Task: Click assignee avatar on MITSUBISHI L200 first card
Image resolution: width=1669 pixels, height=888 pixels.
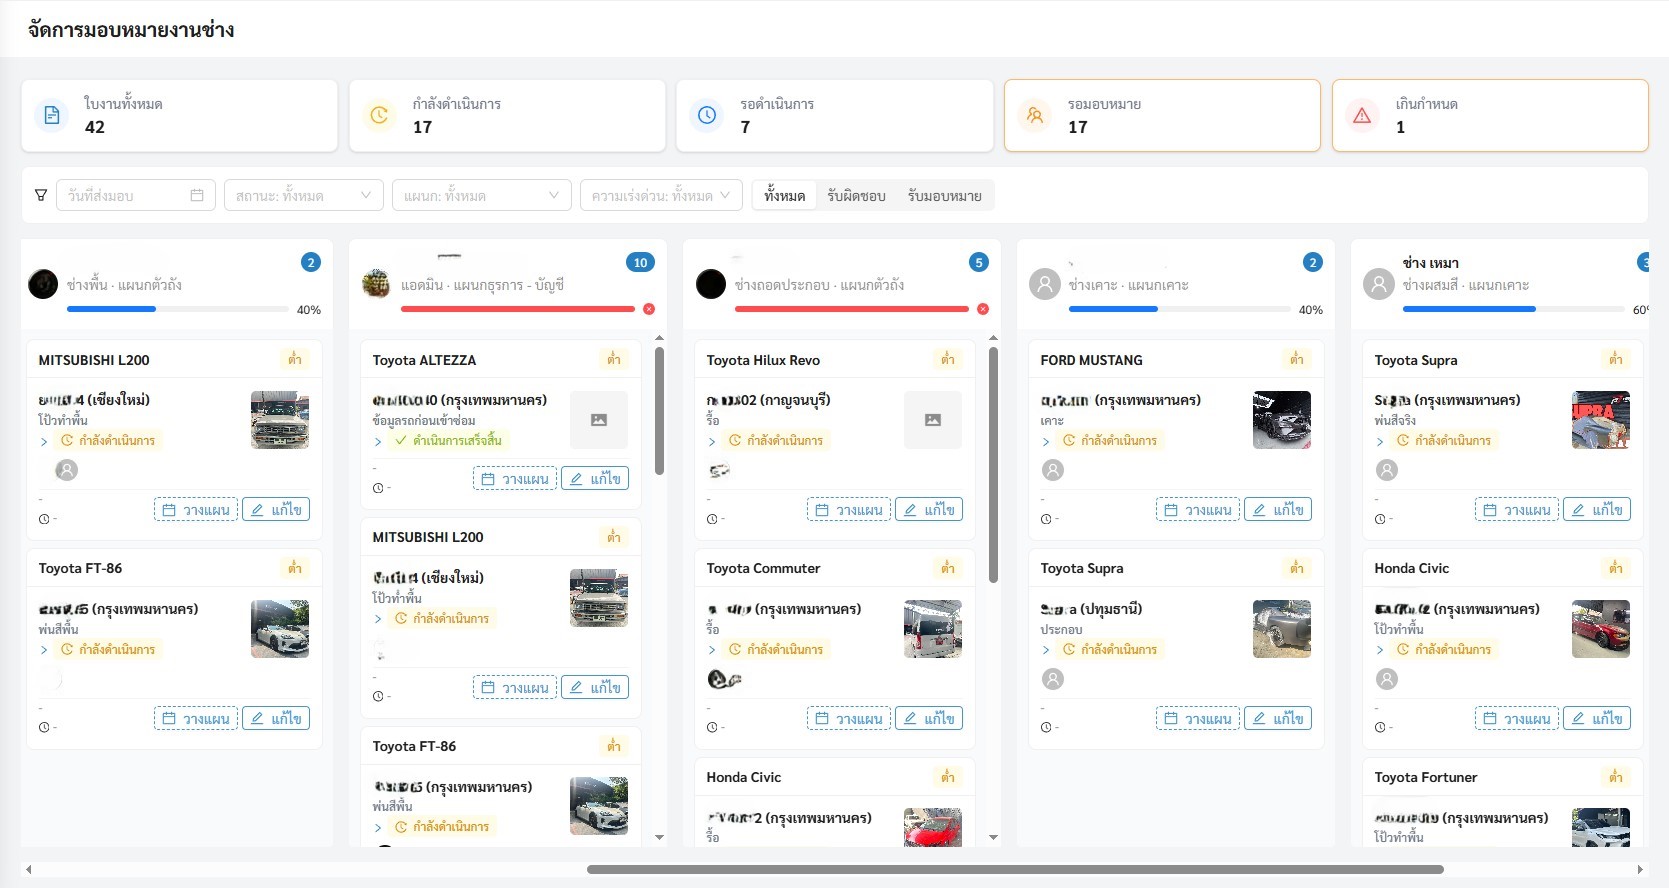Action: (x=67, y=470)
